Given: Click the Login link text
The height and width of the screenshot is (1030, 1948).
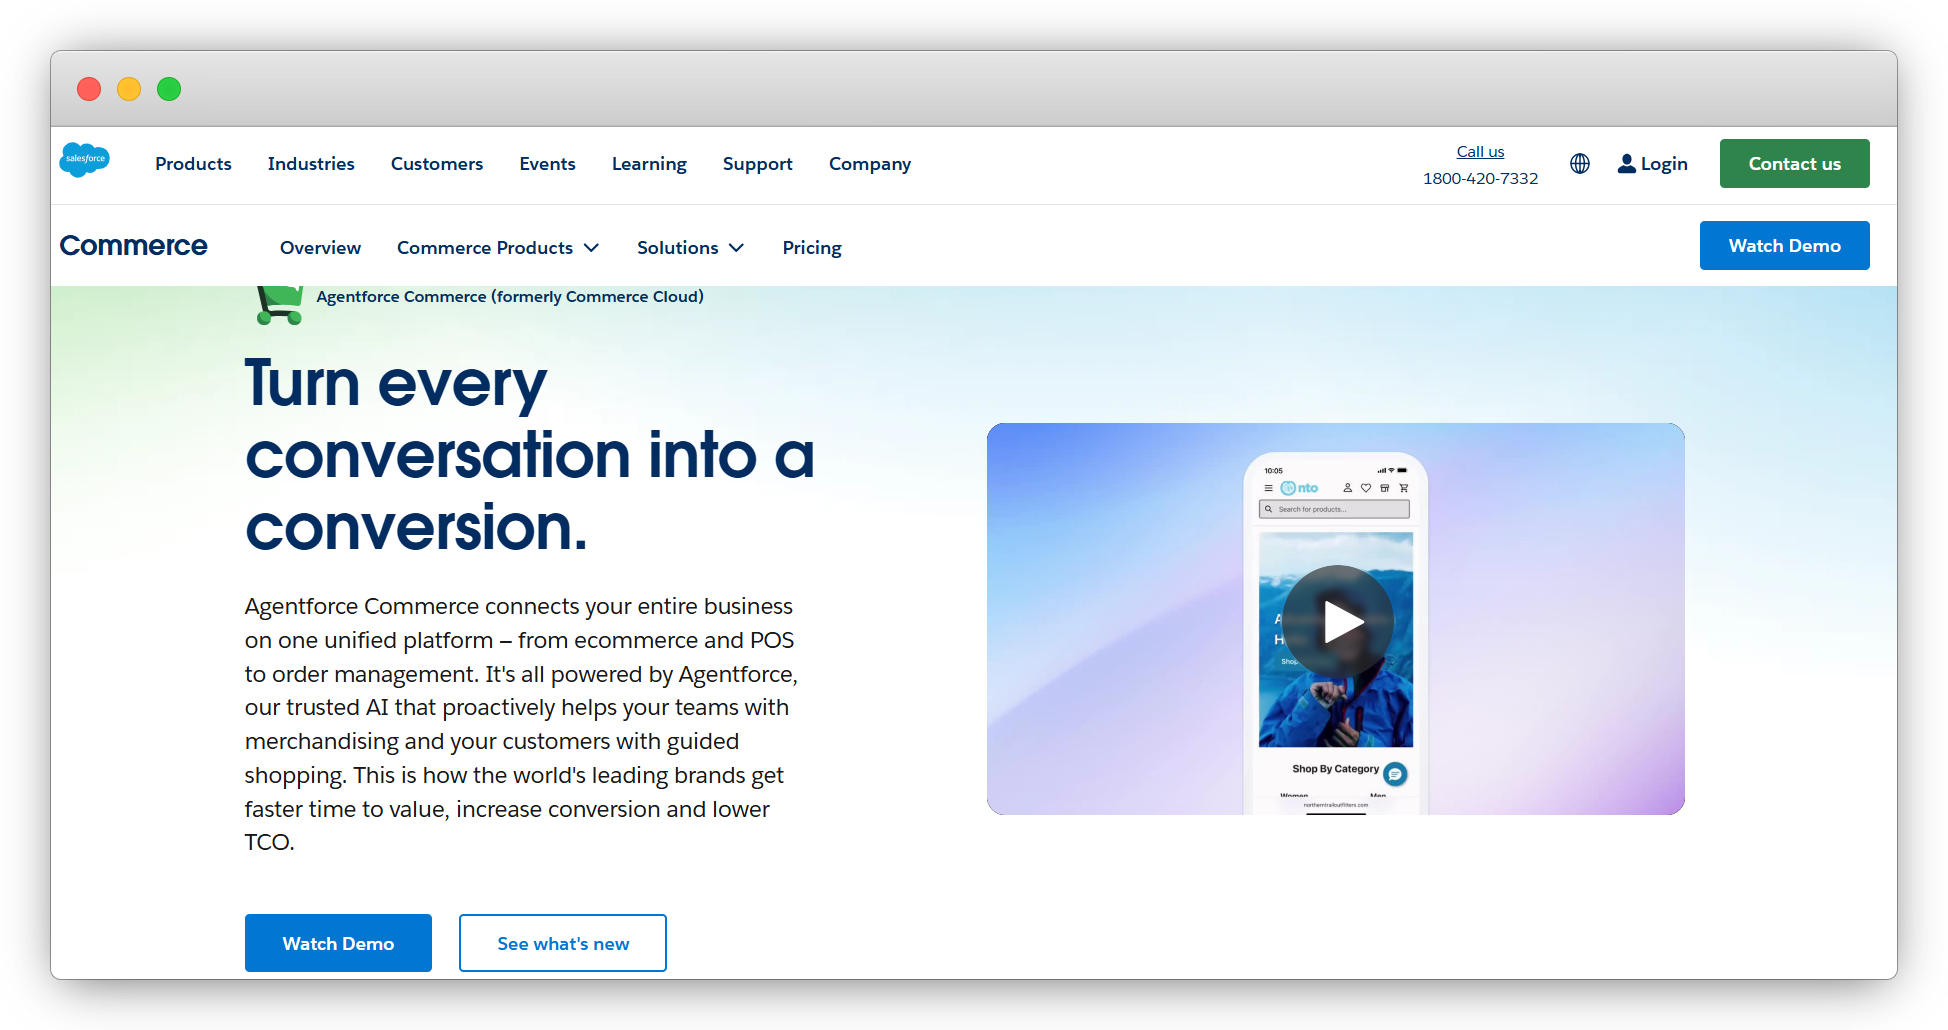Looking at the screenshot, I should coord(1664,163).
